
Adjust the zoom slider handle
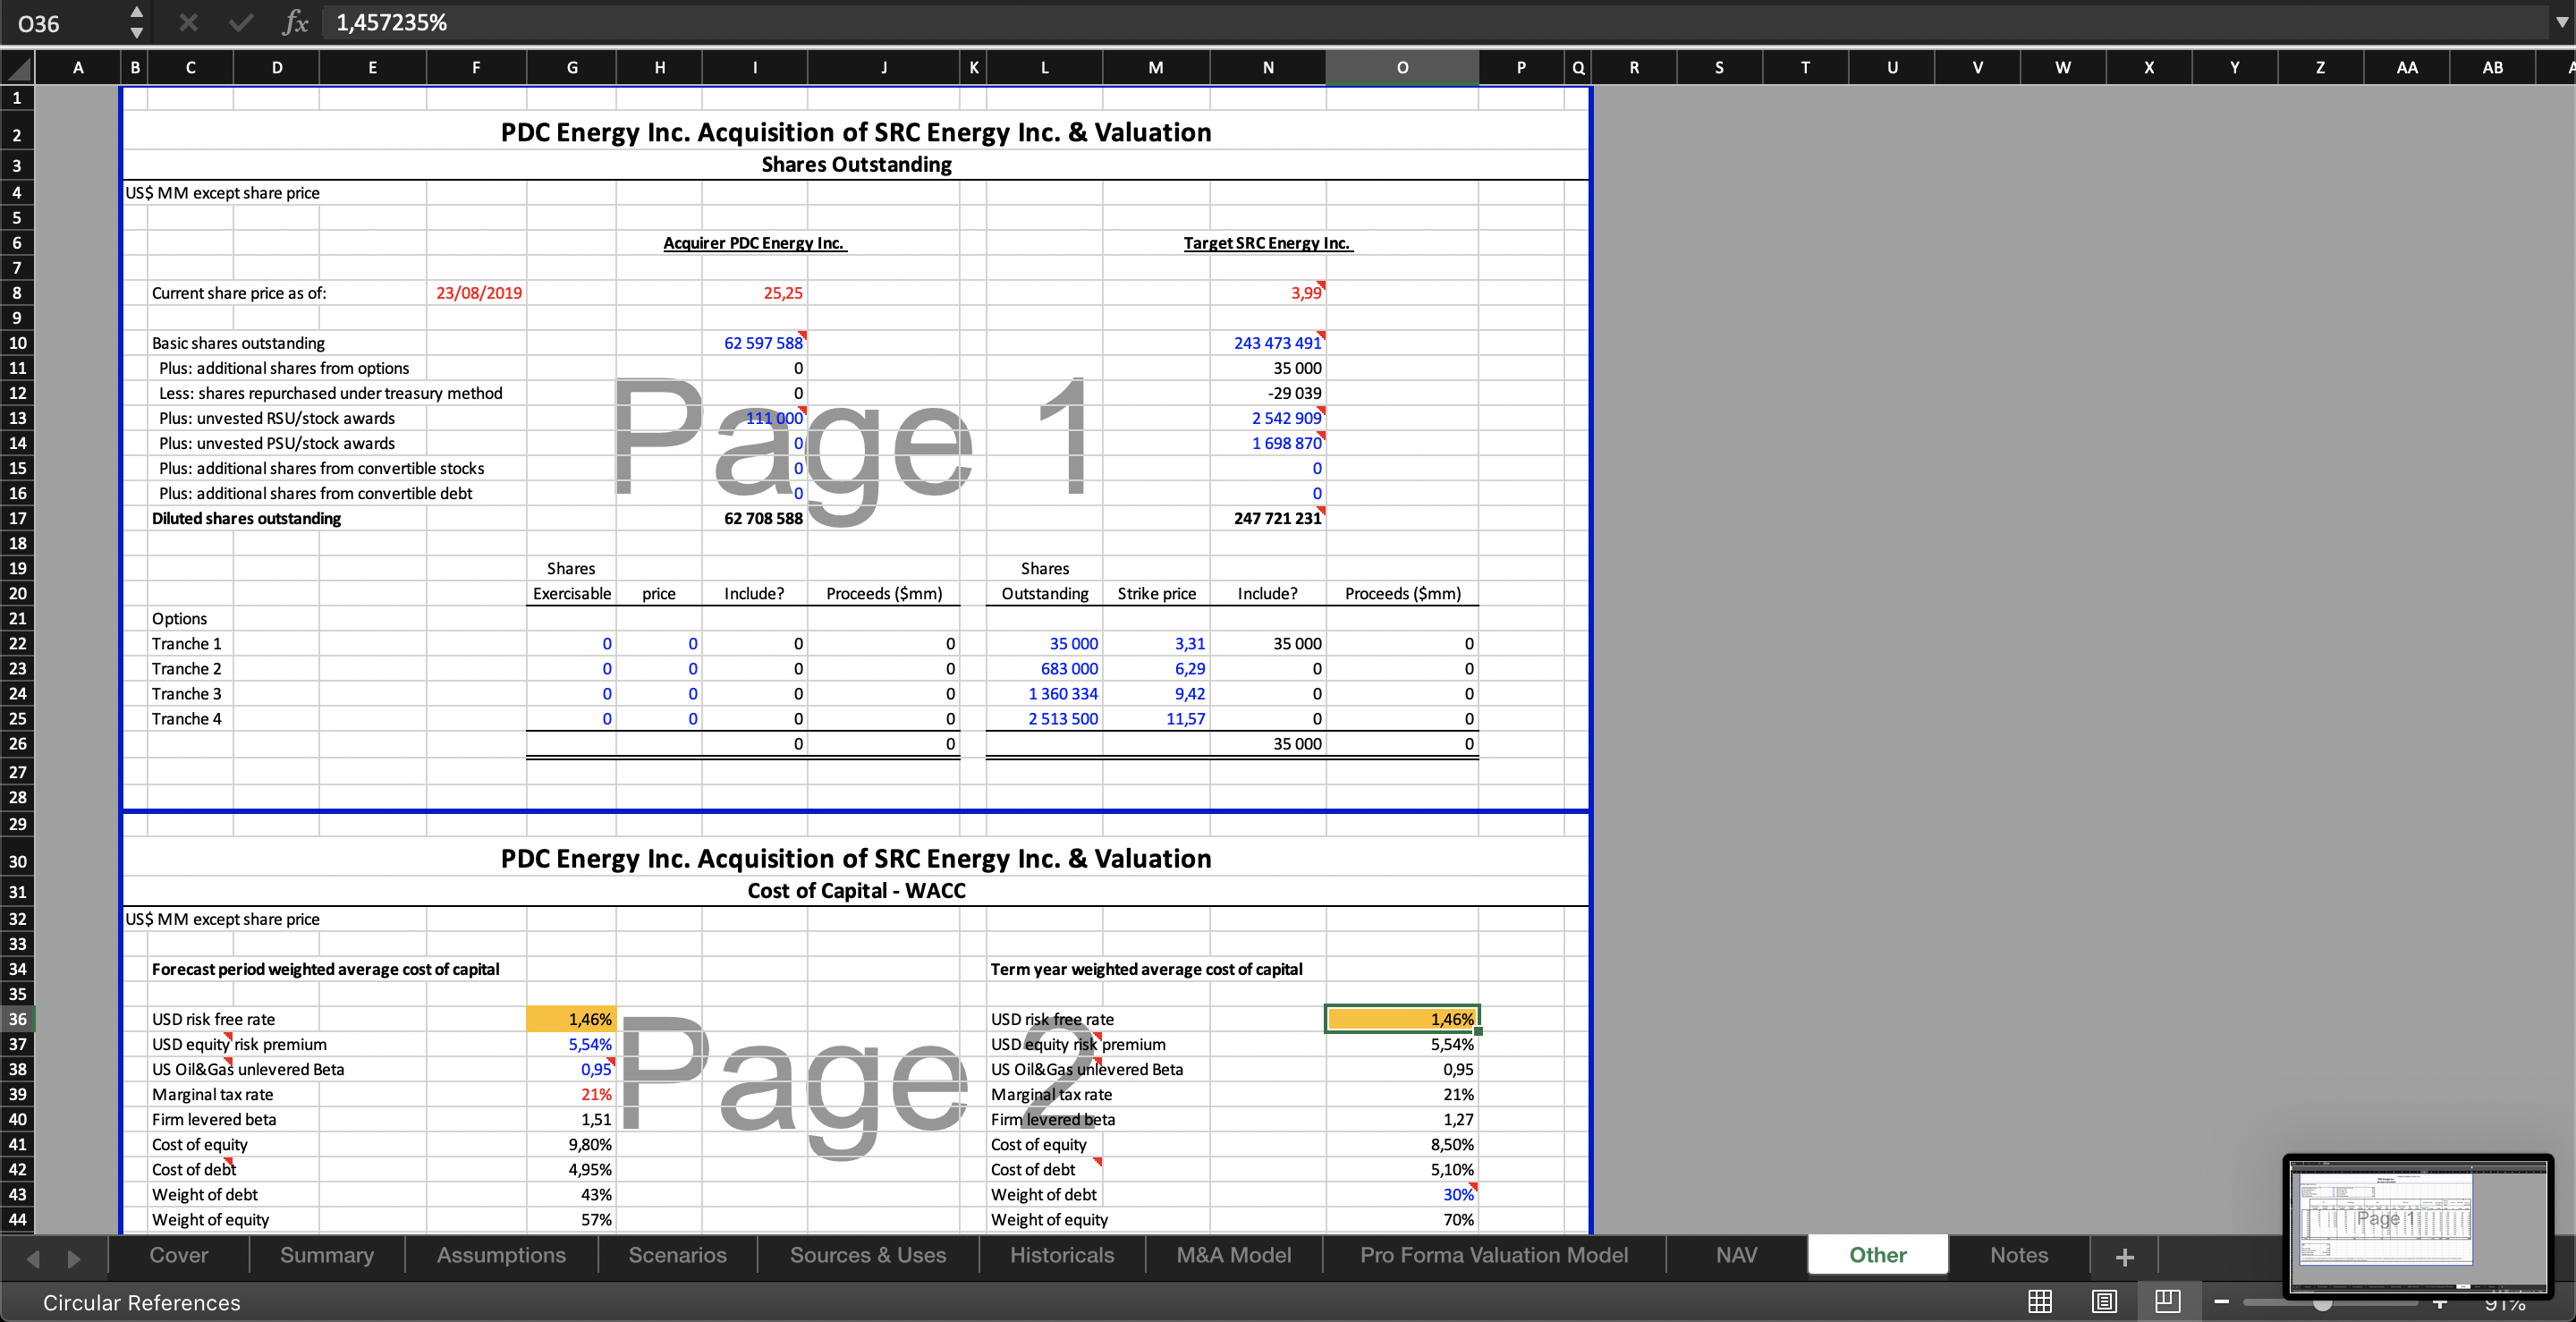coord(2322,1302)
